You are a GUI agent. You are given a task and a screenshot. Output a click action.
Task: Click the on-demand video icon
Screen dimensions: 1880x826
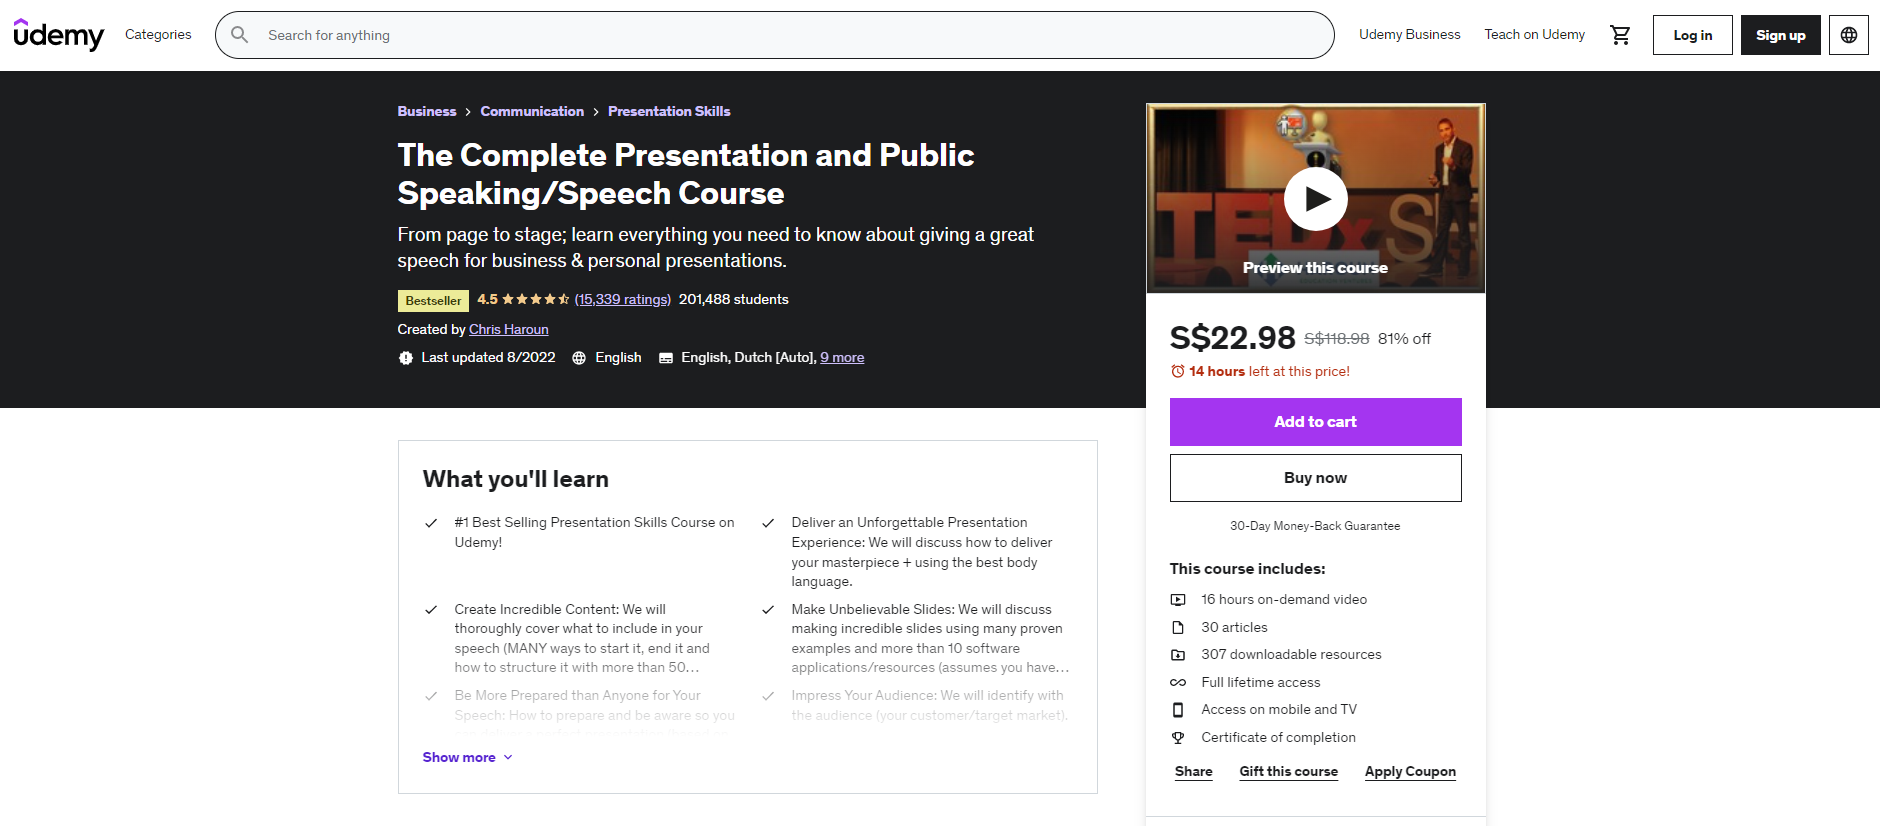coord(1178,600)
